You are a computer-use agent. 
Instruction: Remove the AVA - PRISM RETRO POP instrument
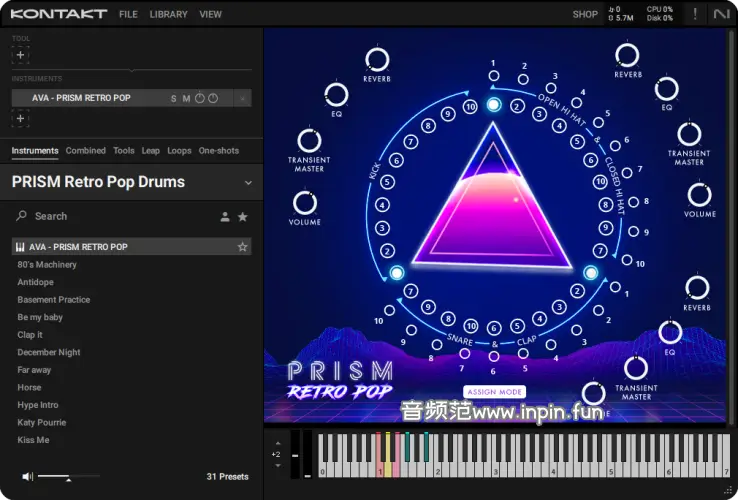coord(242,98)
